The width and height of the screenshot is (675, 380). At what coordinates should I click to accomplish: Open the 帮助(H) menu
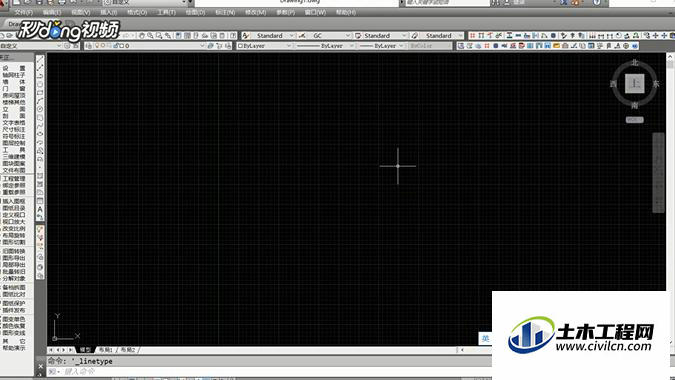click(x=346, y=12)
